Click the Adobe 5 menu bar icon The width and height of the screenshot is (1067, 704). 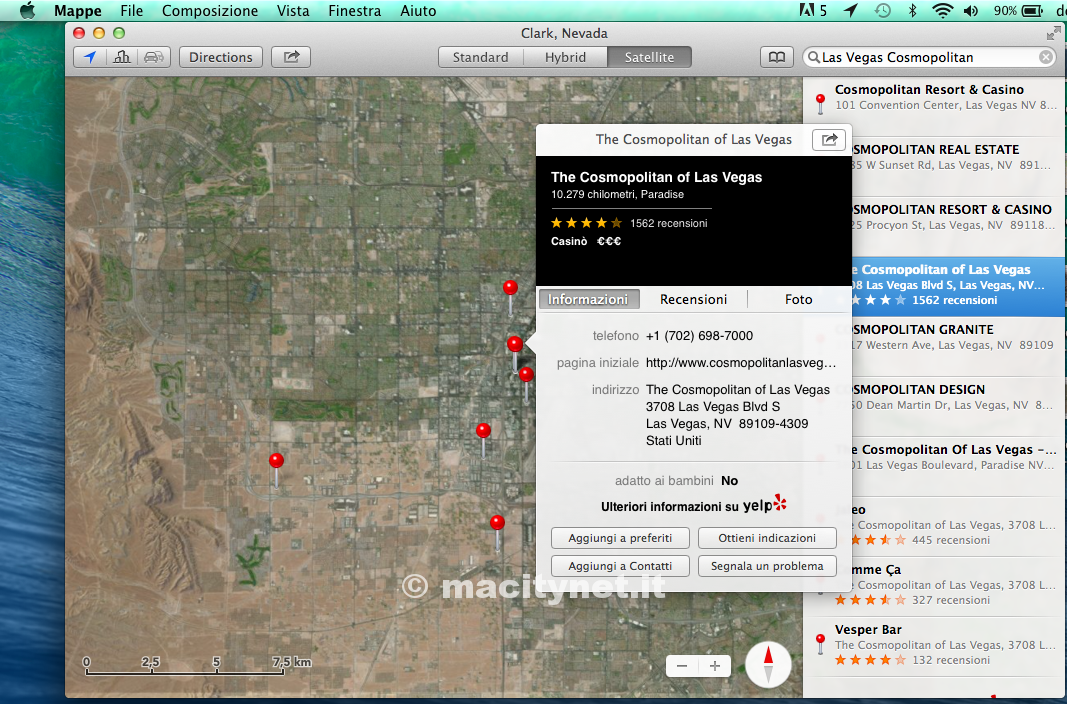pos(813,10)
